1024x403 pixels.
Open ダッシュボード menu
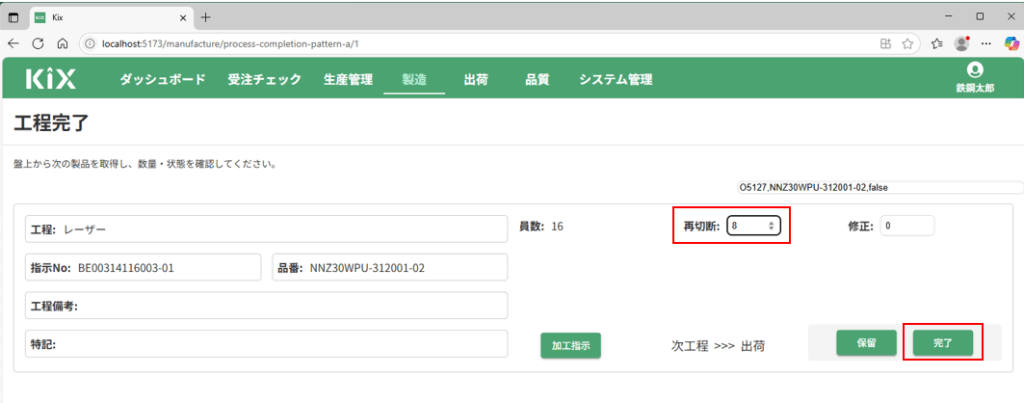click(163, 80)
